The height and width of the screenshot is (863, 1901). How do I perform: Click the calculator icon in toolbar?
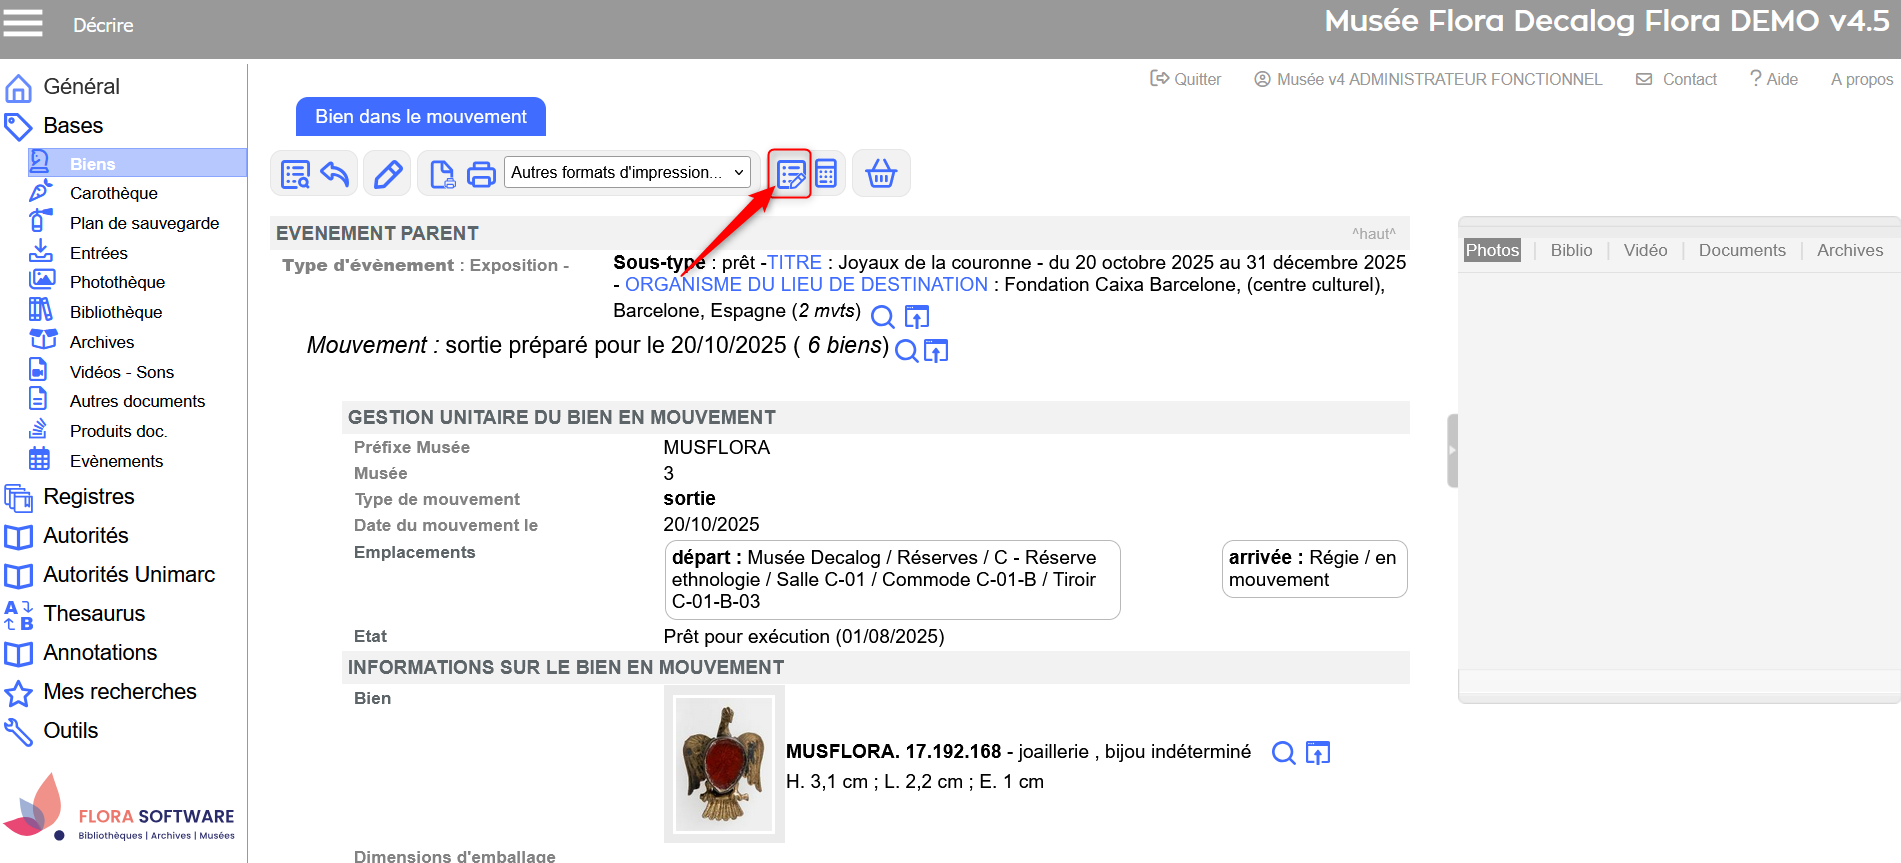pyautogui.click(x=826, y=174)
